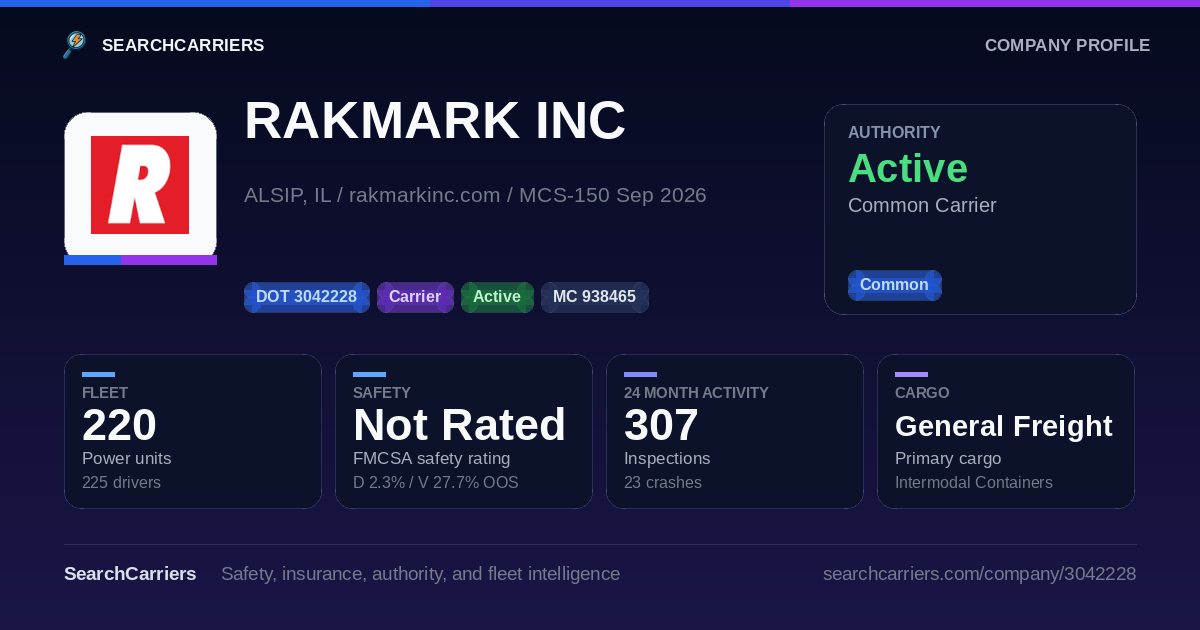
Task: Click the 220 power units number
Action: (x=119, y=426)
